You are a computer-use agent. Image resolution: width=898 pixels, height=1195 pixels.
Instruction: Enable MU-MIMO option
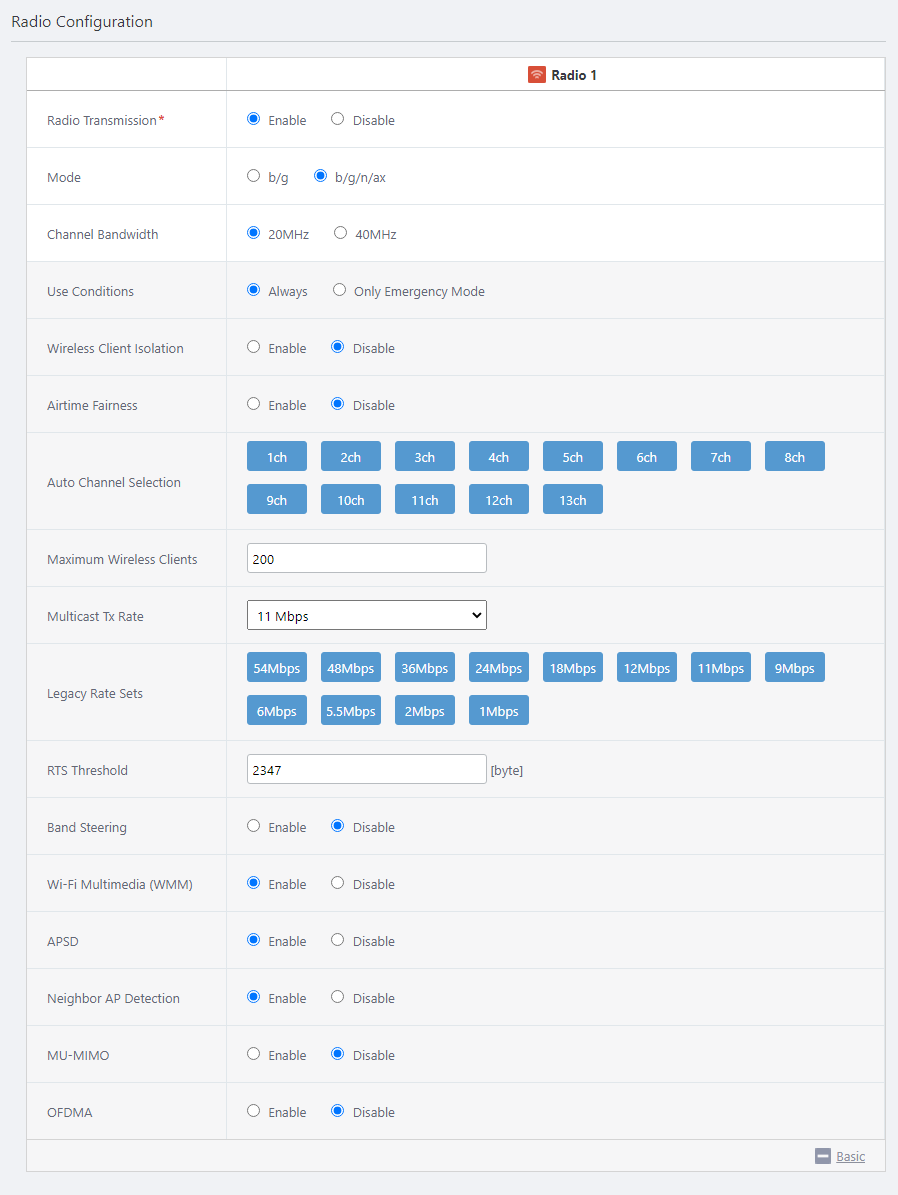point(254,1054)
